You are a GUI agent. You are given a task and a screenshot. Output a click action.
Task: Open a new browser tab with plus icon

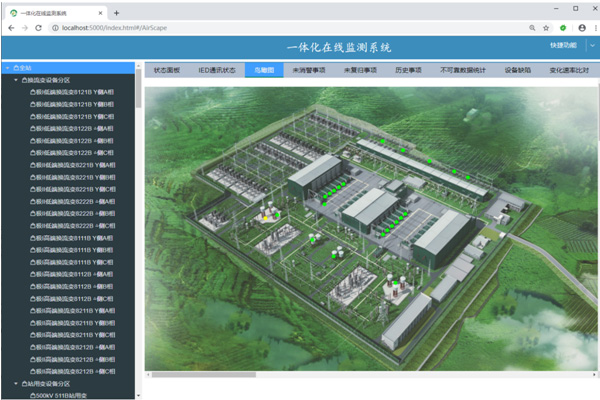[x=117, y=12]
